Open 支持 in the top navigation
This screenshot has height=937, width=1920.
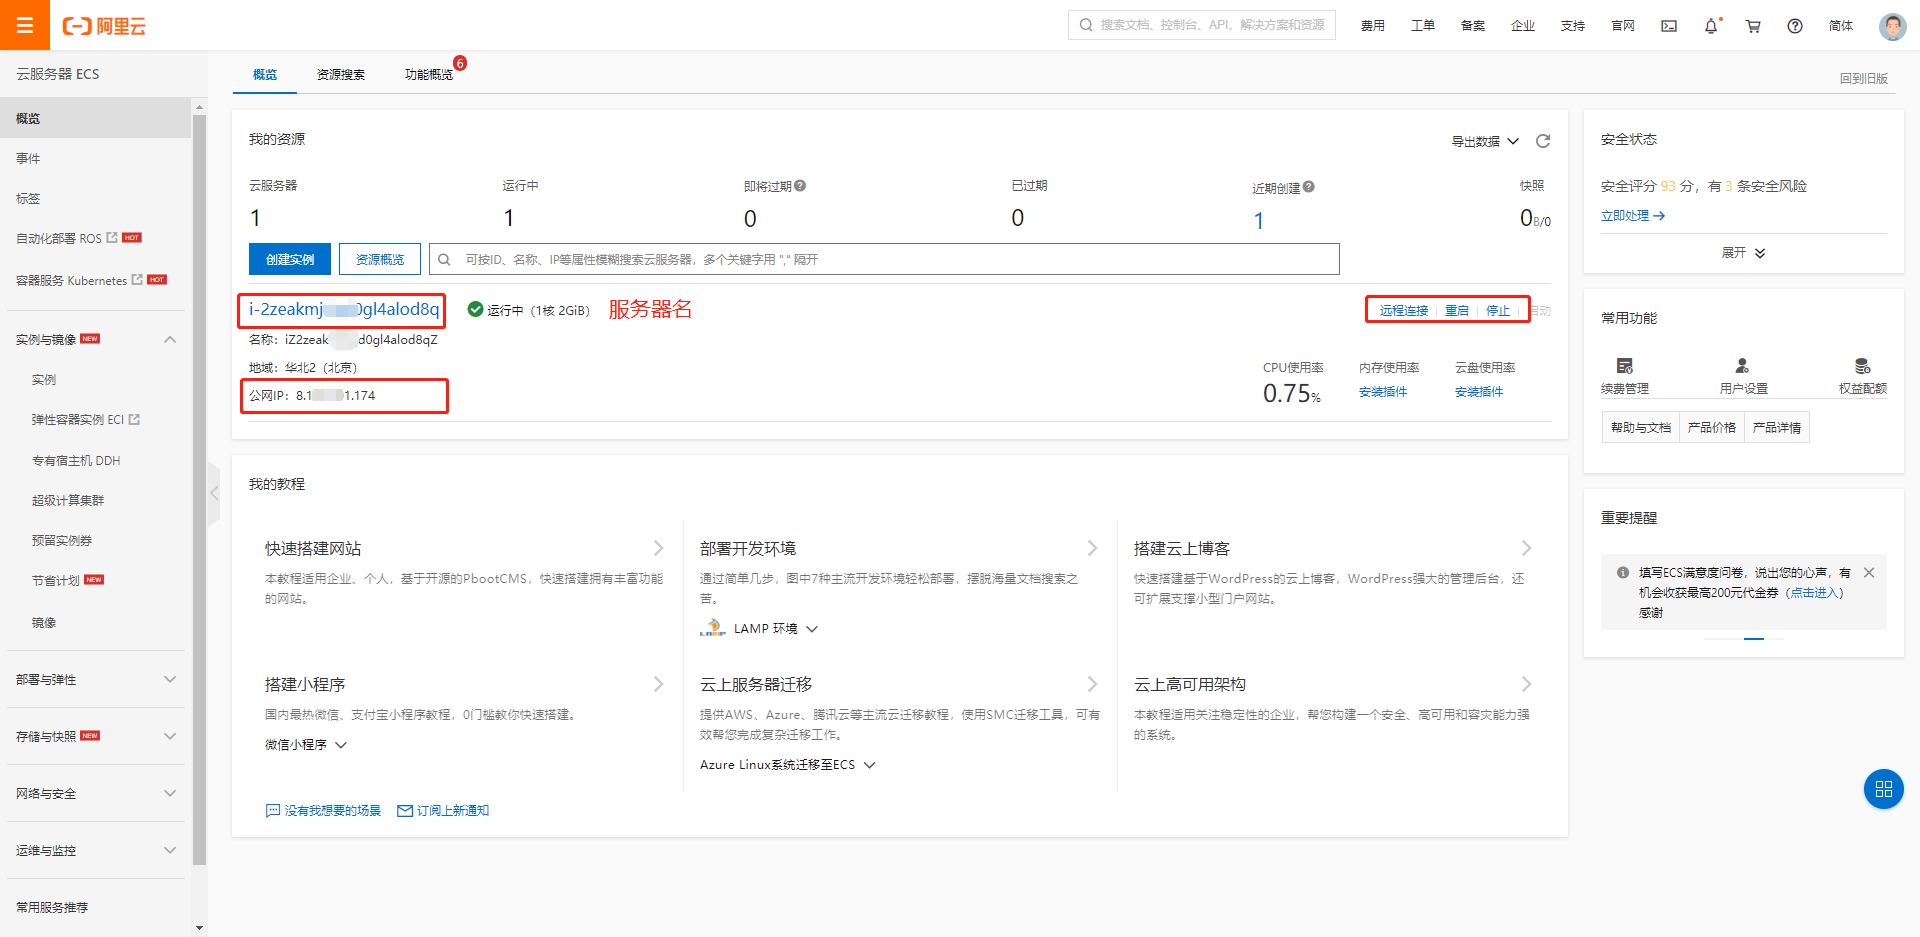(x=1573, y=26)
